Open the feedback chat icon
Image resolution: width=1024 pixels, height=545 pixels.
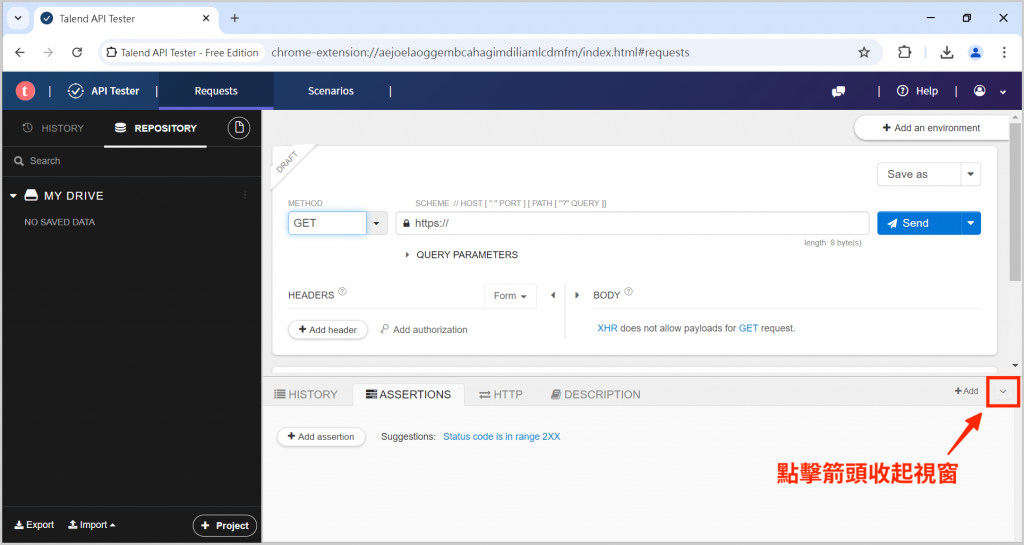pos(839,91)
